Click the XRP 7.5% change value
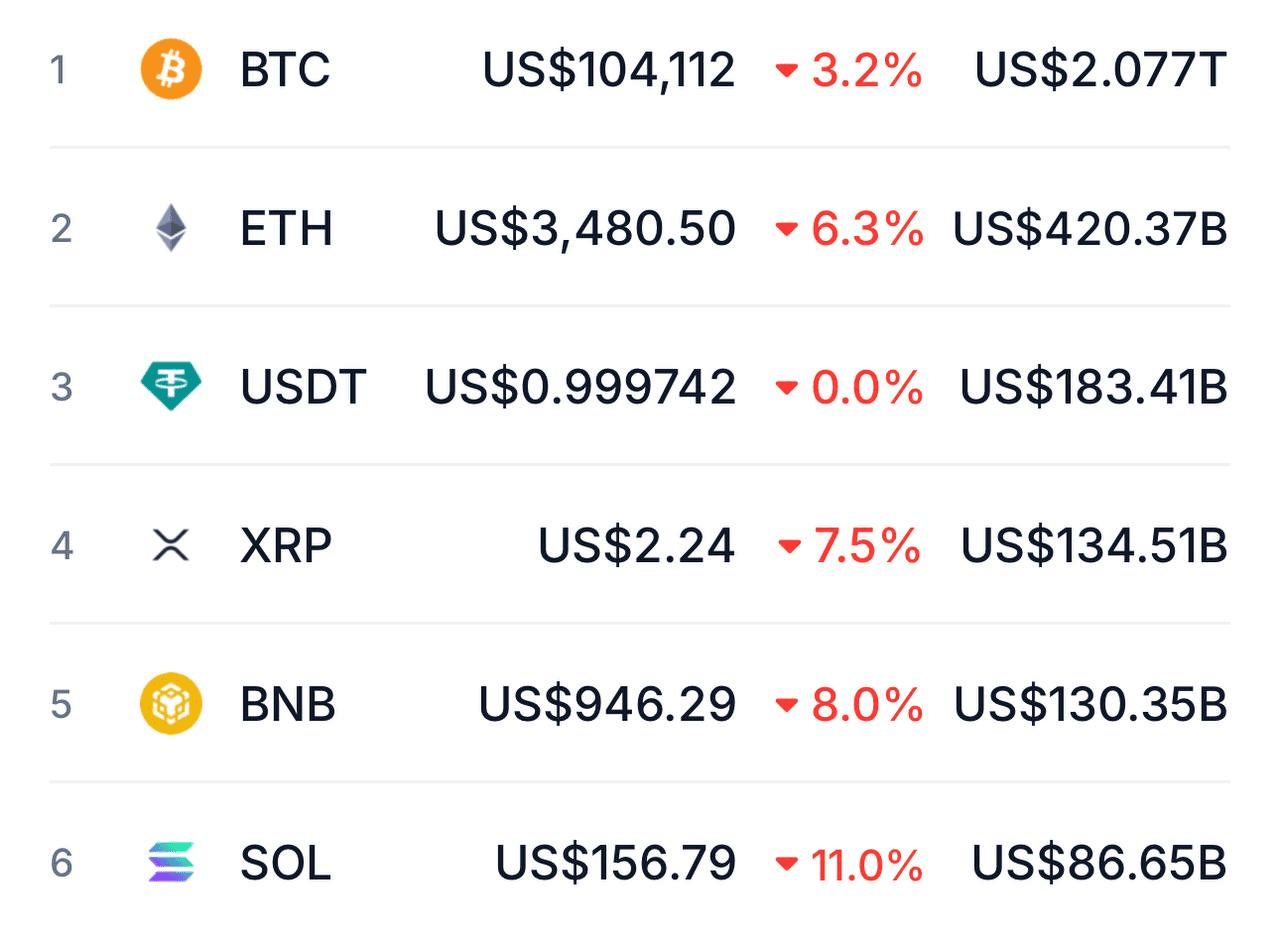This screenshot has height=937, width=1280. pyautogui.click(x=866, y=545)
